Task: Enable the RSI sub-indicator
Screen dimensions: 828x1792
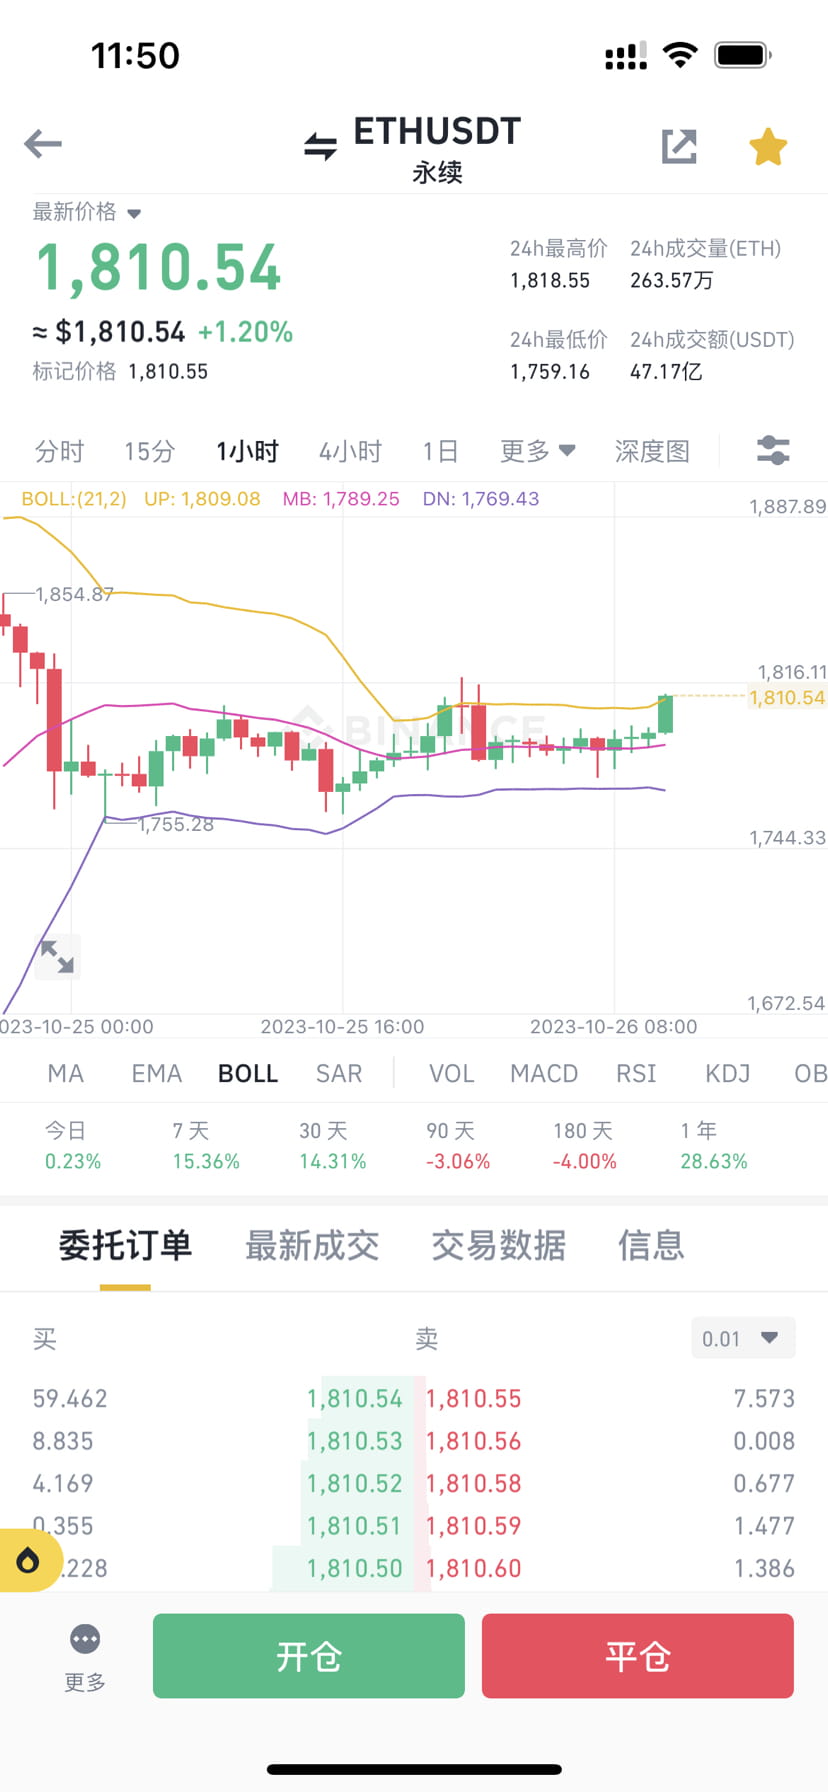Action: (x=636, y=1073)
